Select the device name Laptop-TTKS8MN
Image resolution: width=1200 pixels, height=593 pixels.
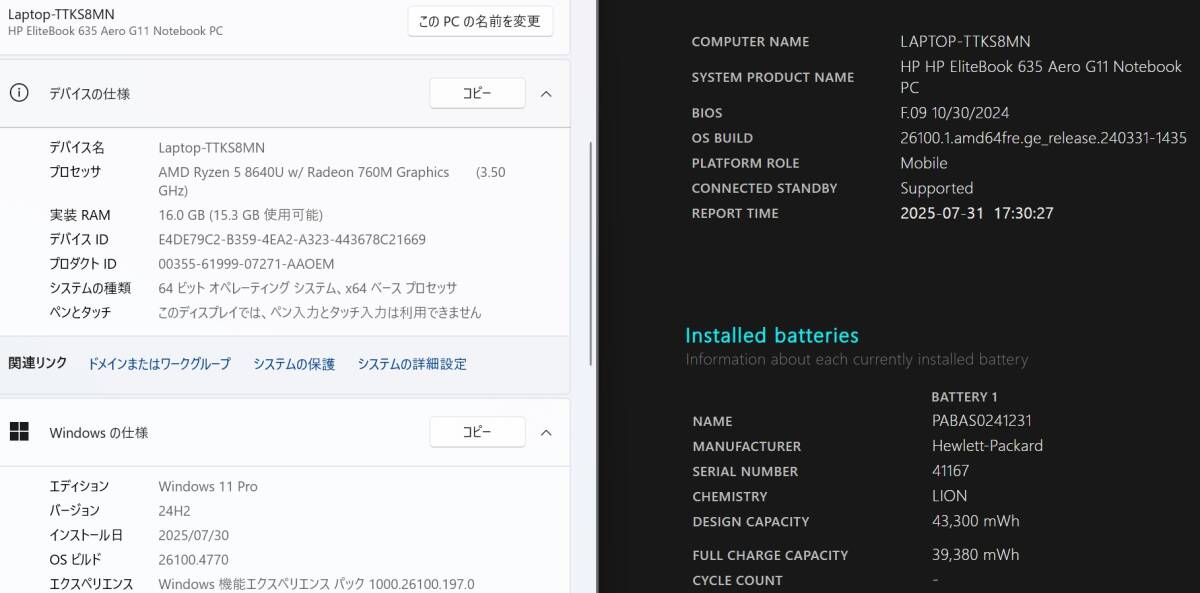214,147
